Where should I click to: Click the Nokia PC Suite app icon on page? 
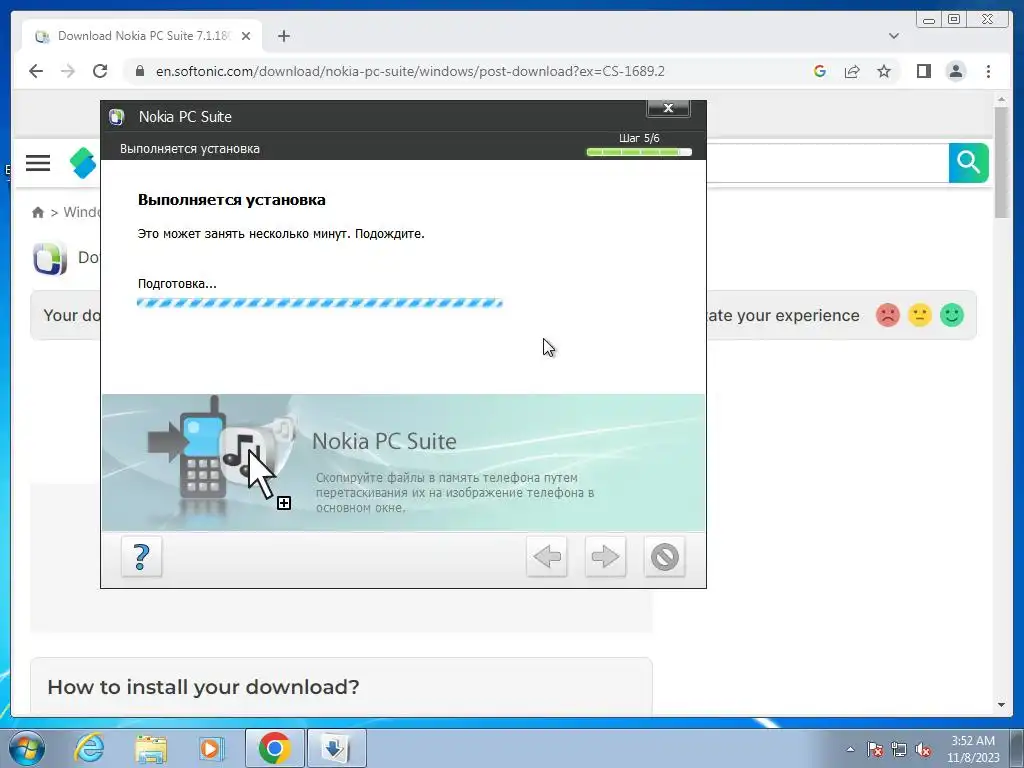(50, 258)
